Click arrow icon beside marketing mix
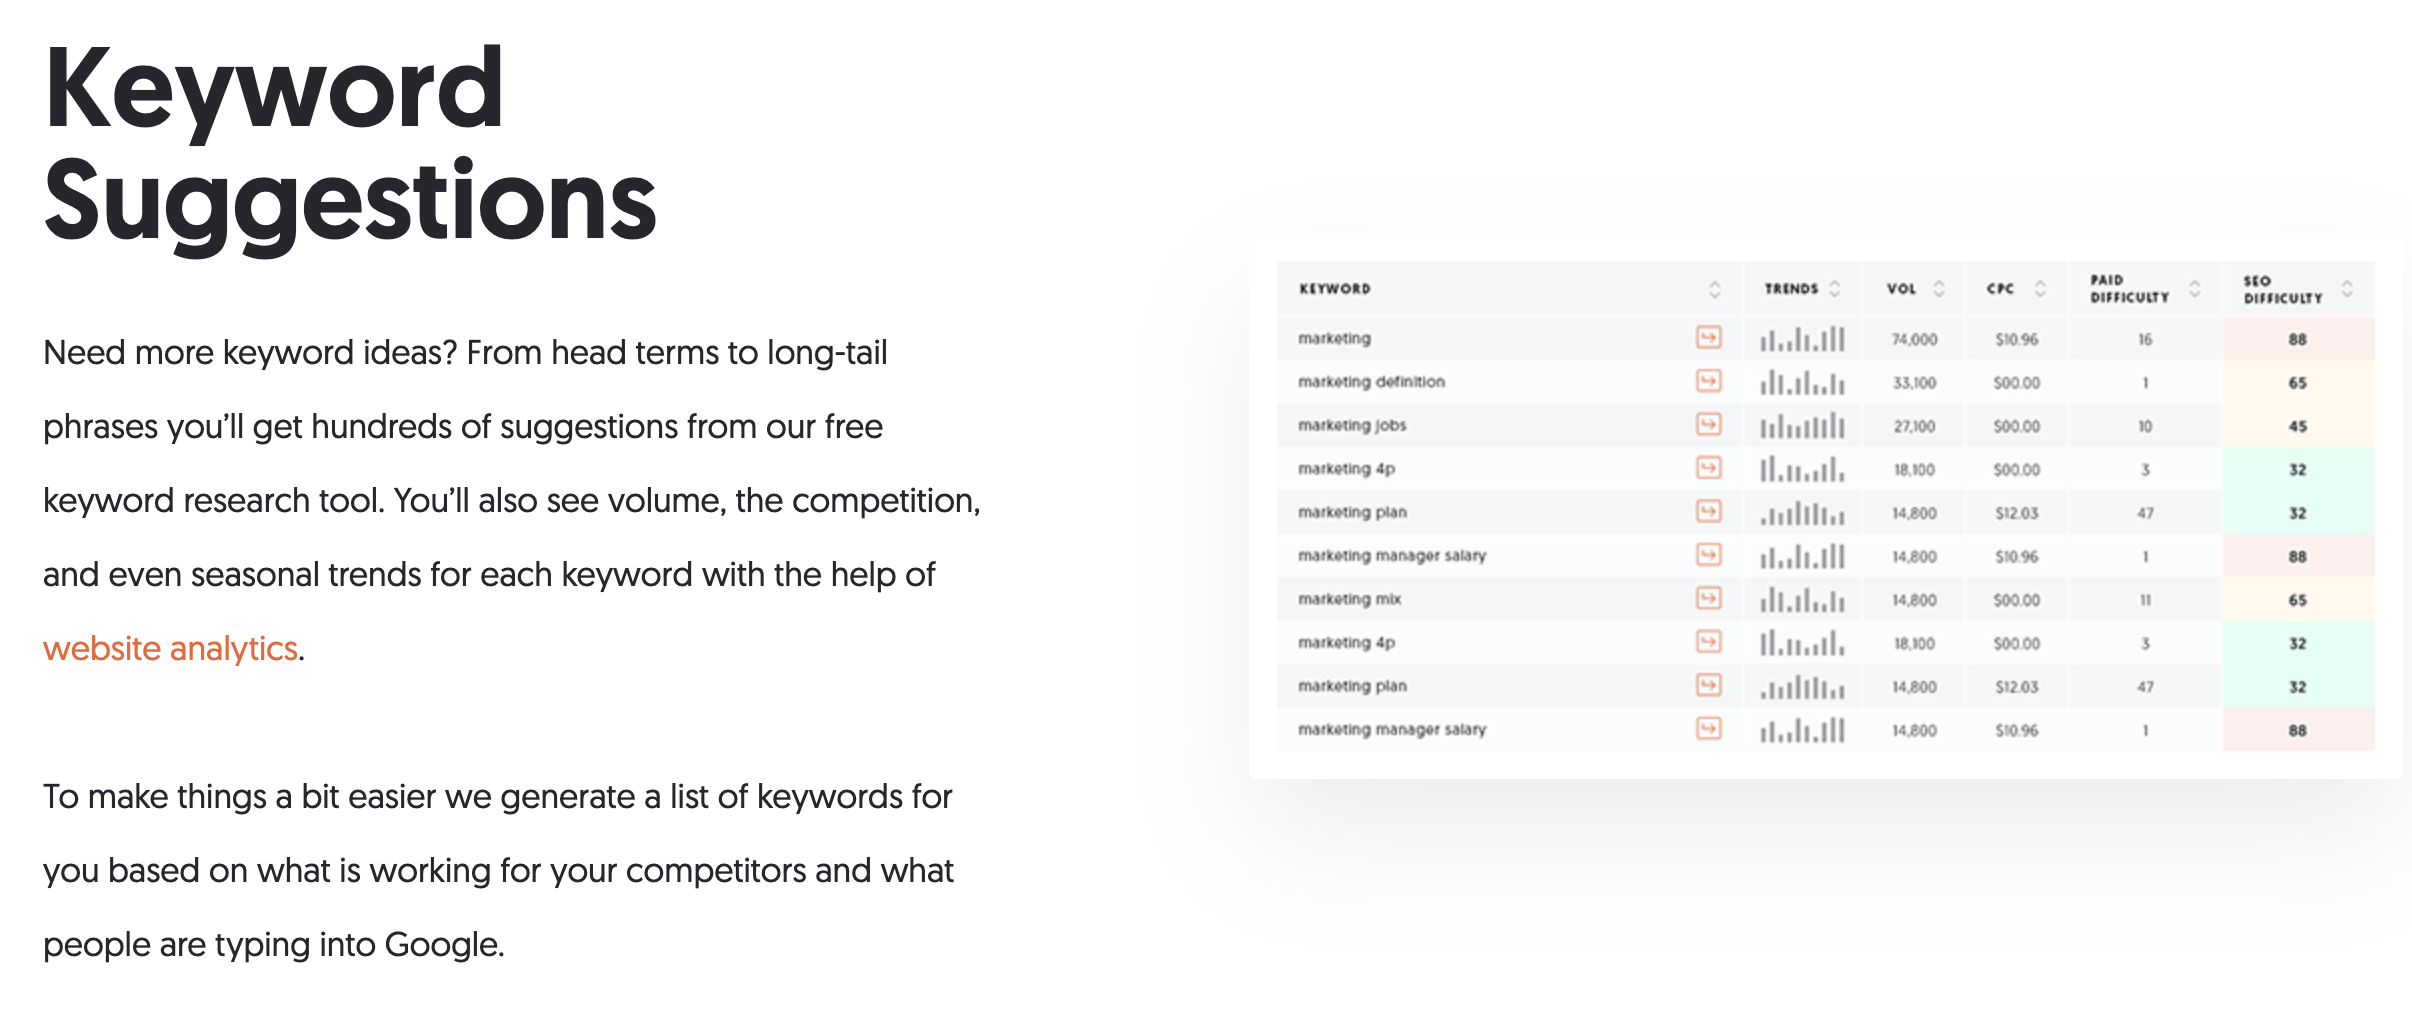This screenshot has width=2412, height=1012. tap(1709, 599)
